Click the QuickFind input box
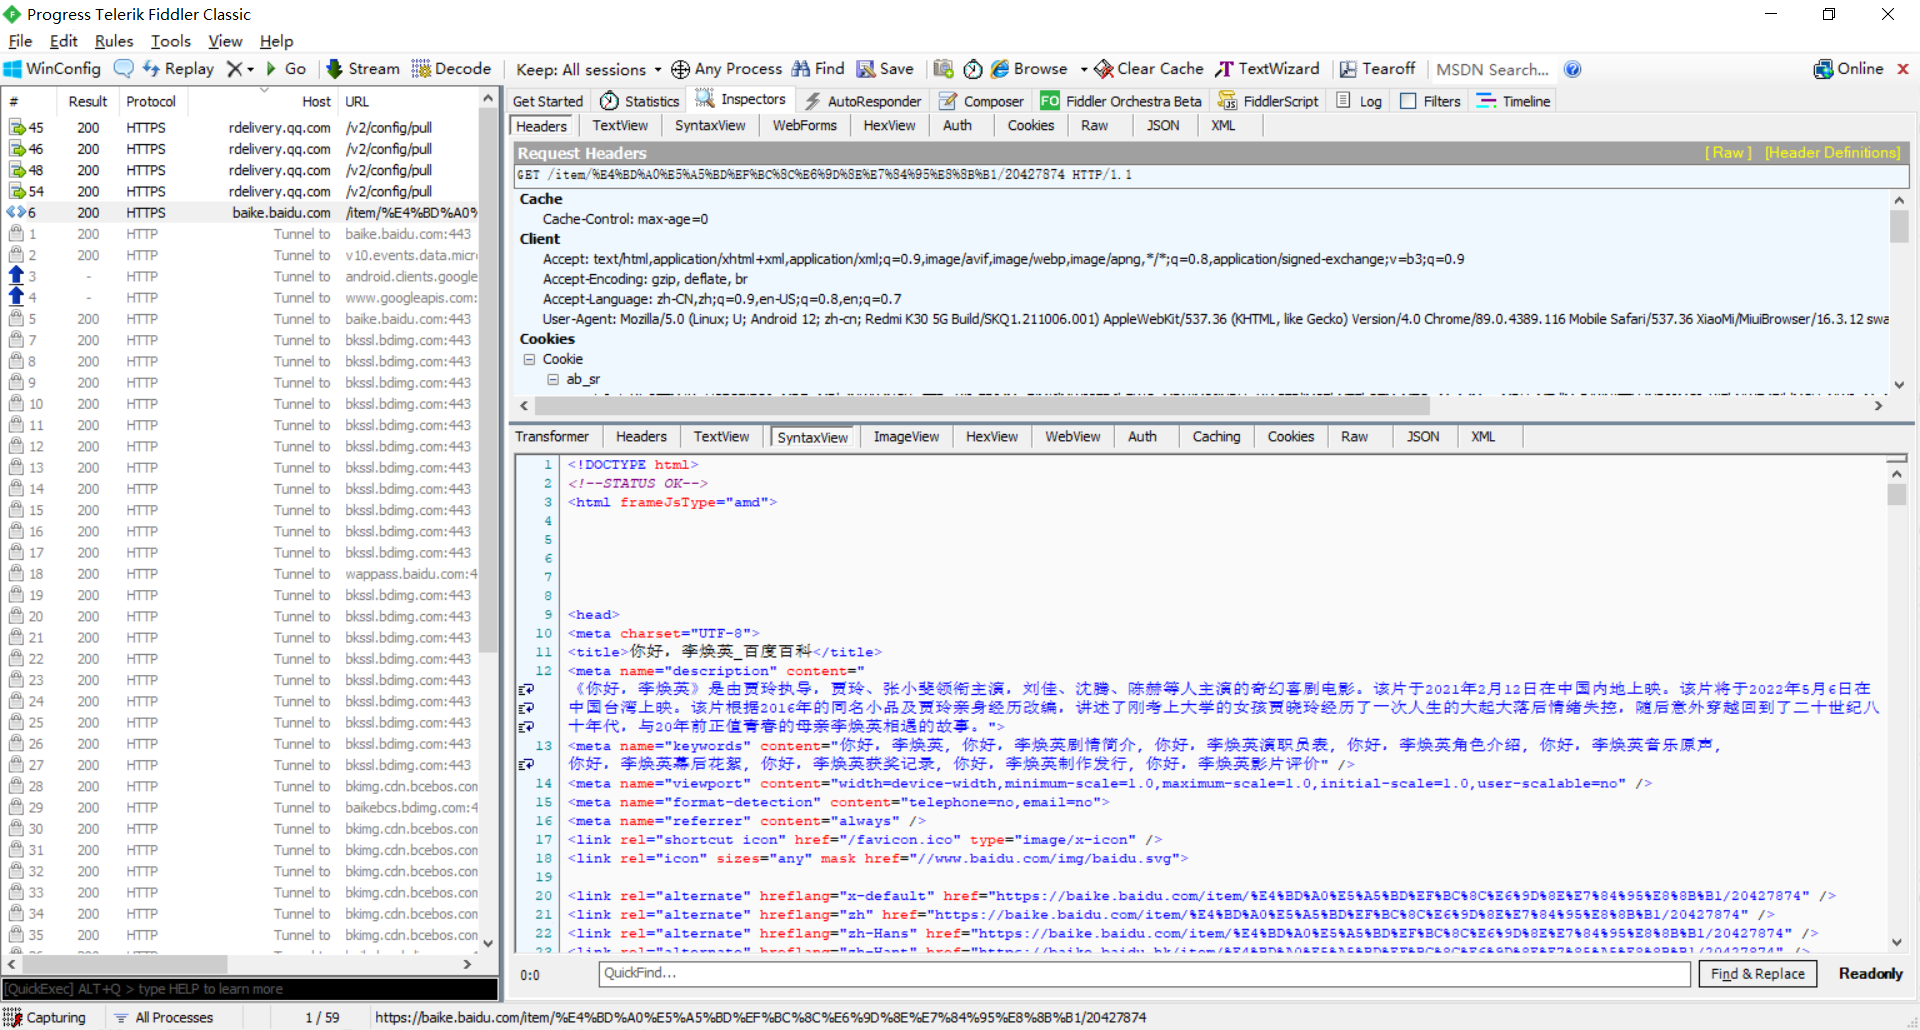Viewport: 1920px width, 1030px height. click(x=1144, y=973)
